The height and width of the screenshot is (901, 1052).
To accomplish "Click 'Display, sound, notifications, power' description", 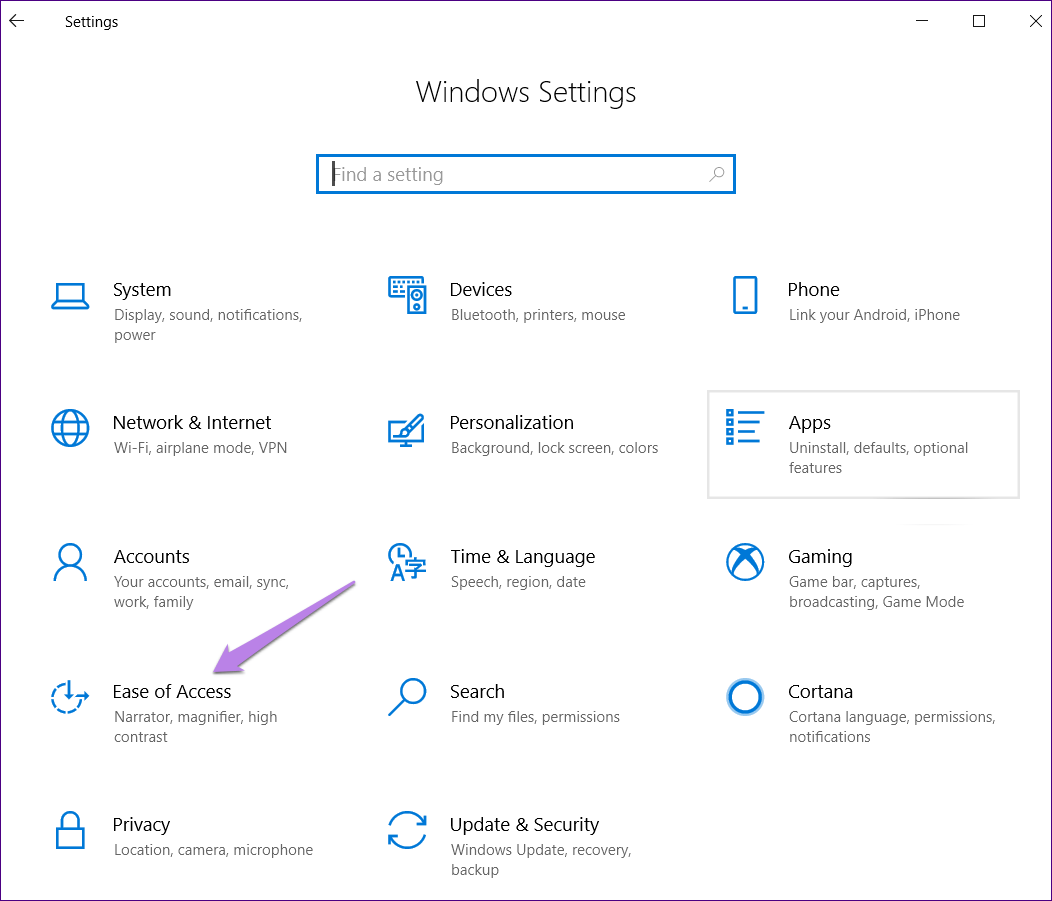I will coord(208,325).
